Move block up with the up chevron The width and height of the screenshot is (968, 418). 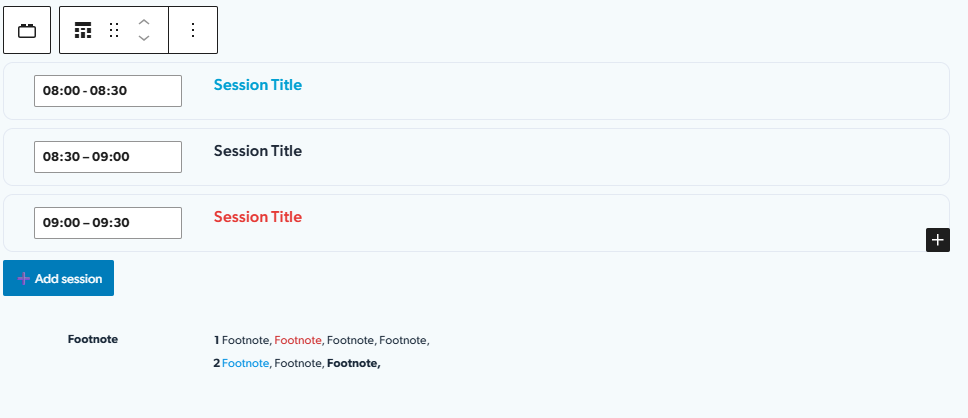point(144,21)
